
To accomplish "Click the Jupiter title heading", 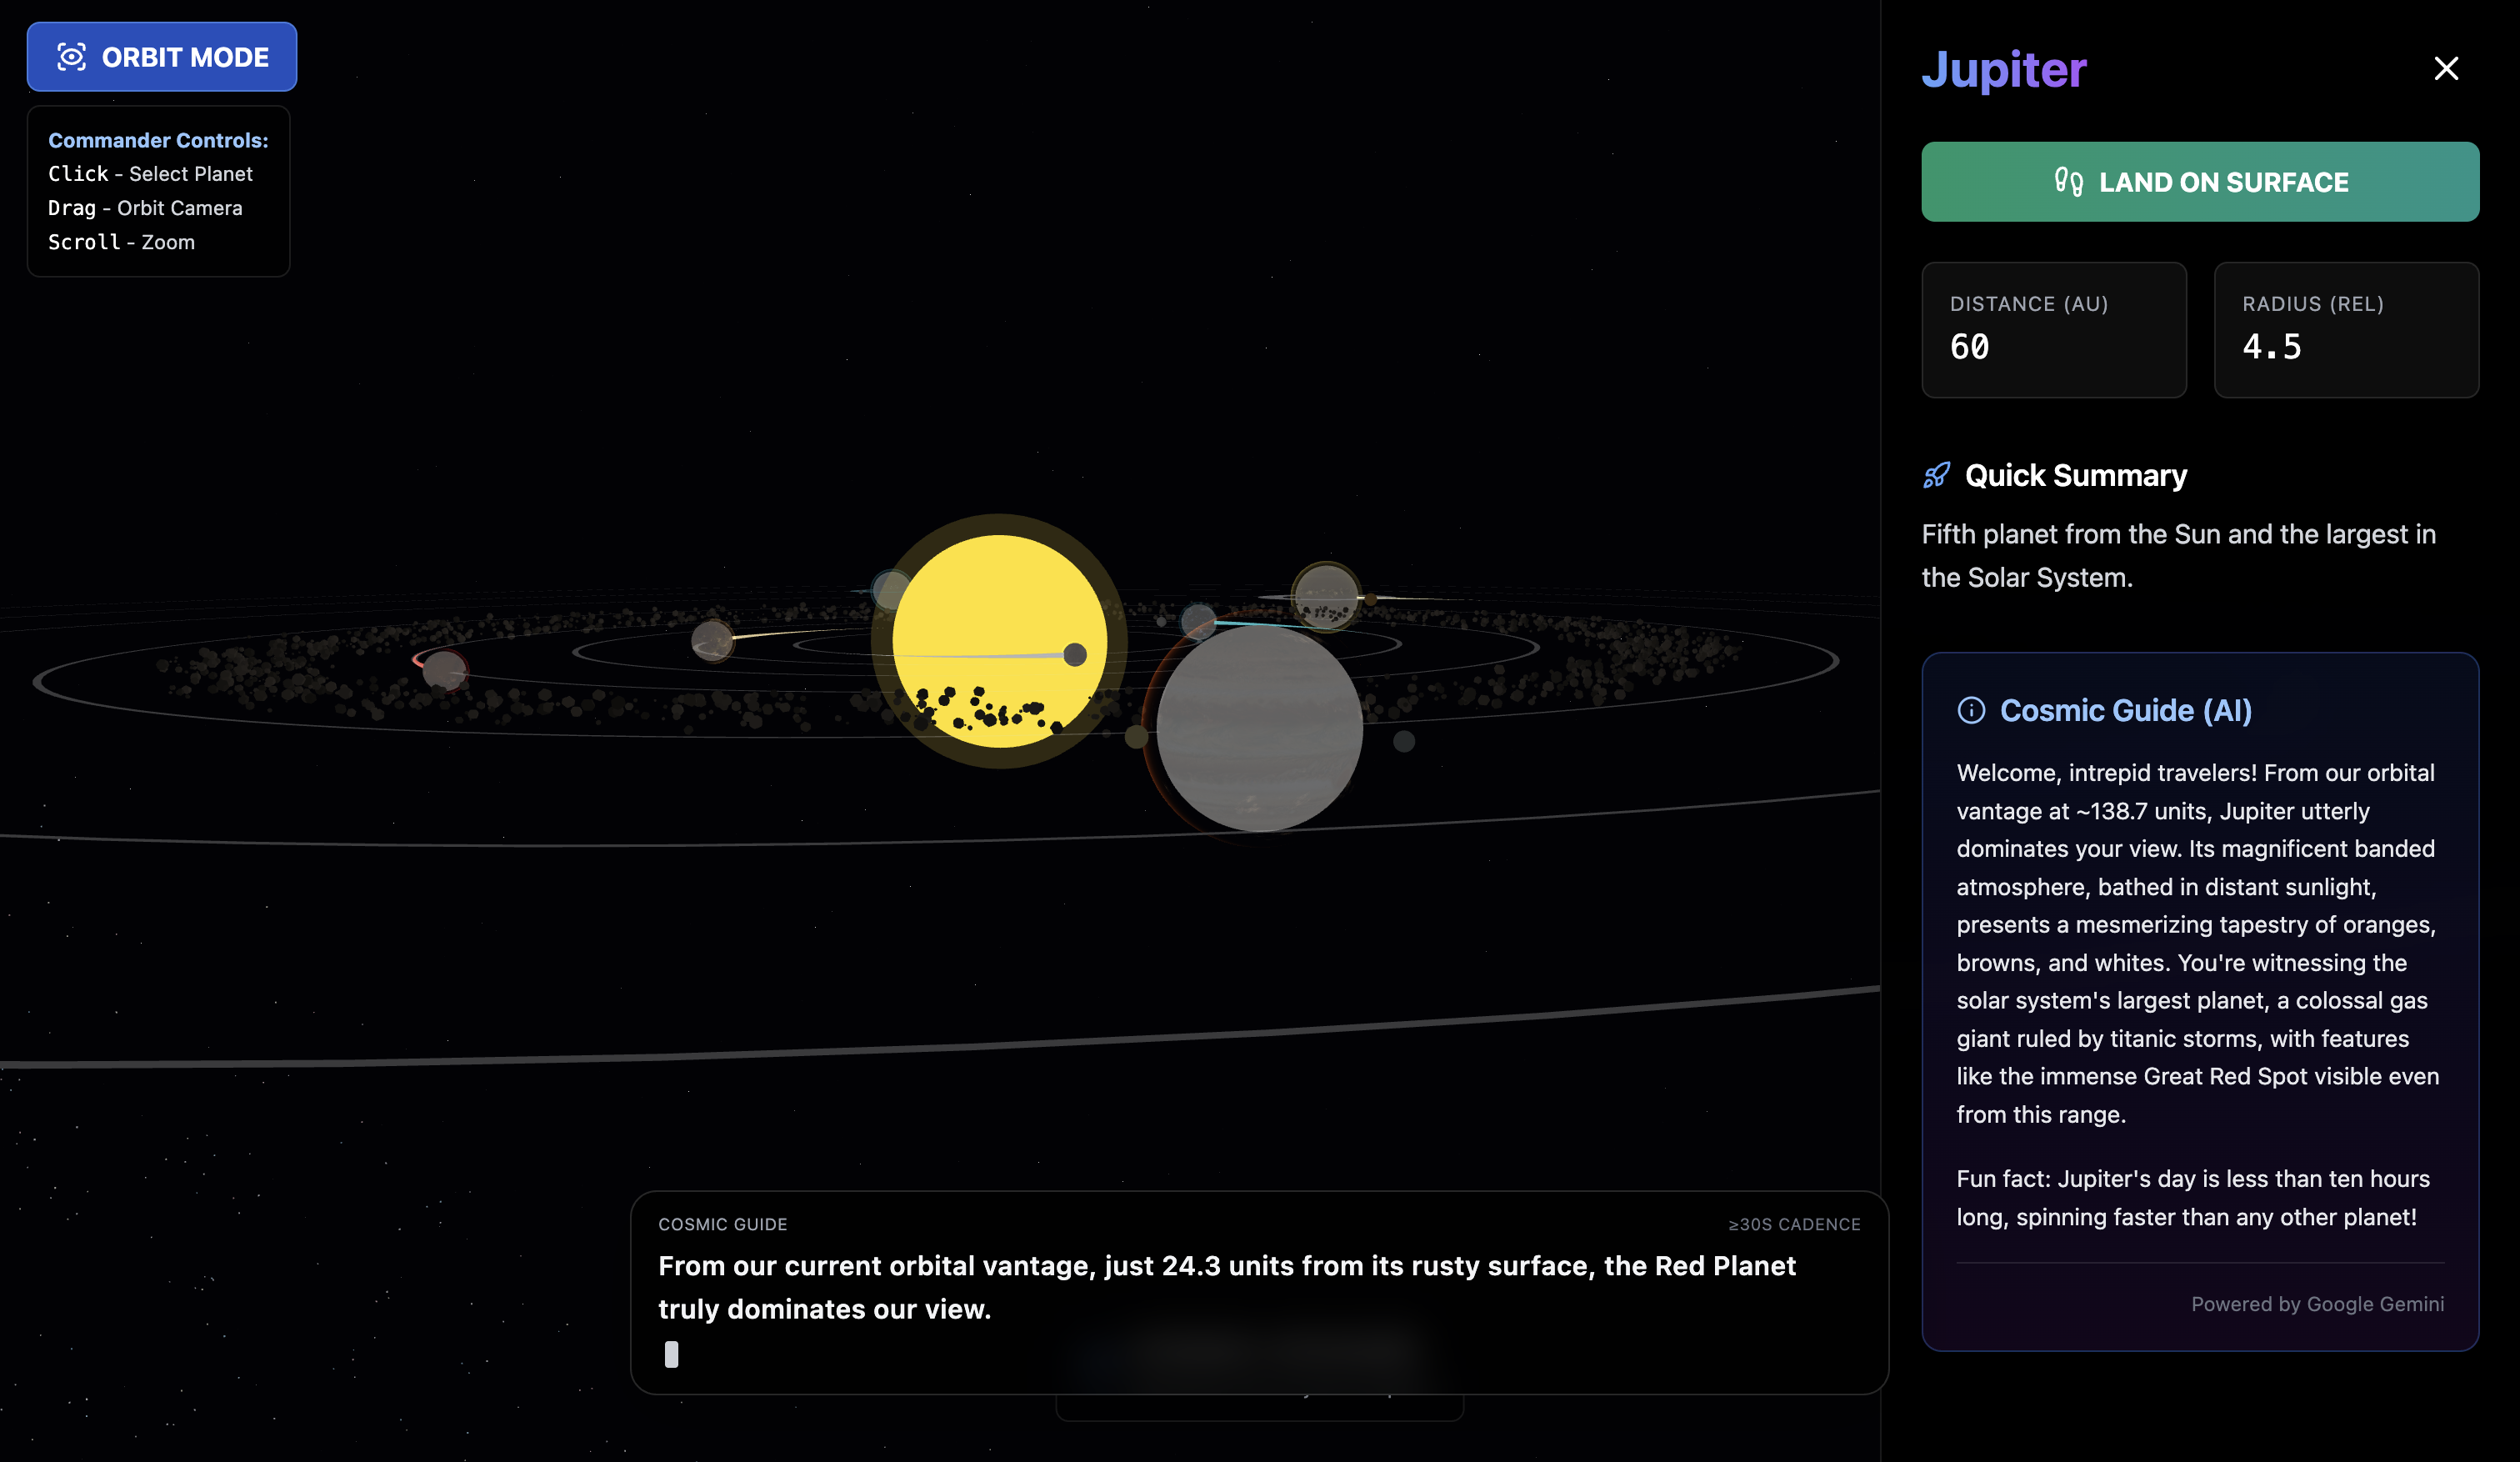I will pos(2003,69).
